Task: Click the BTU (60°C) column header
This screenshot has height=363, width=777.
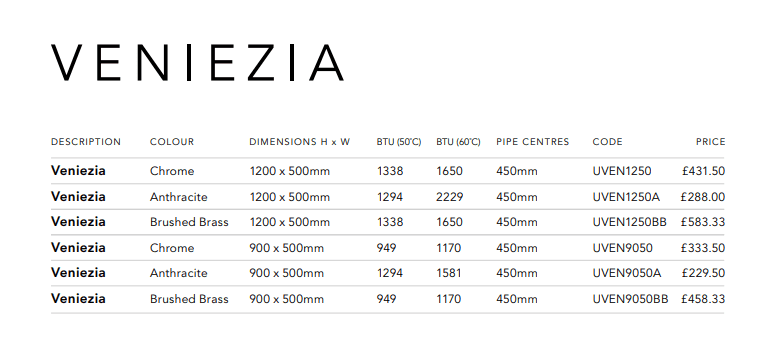Action: click(x=458, y=142)
